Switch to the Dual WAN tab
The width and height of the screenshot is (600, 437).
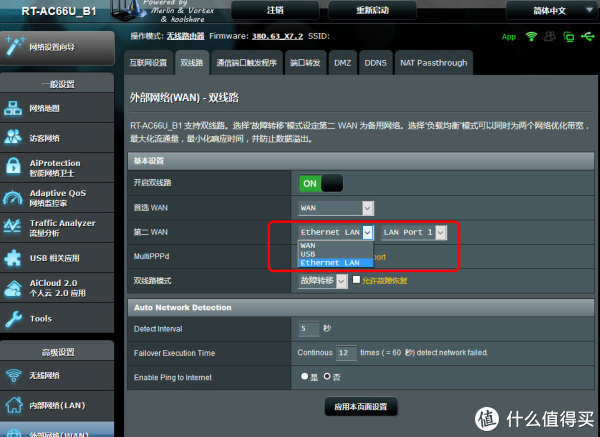192,63
